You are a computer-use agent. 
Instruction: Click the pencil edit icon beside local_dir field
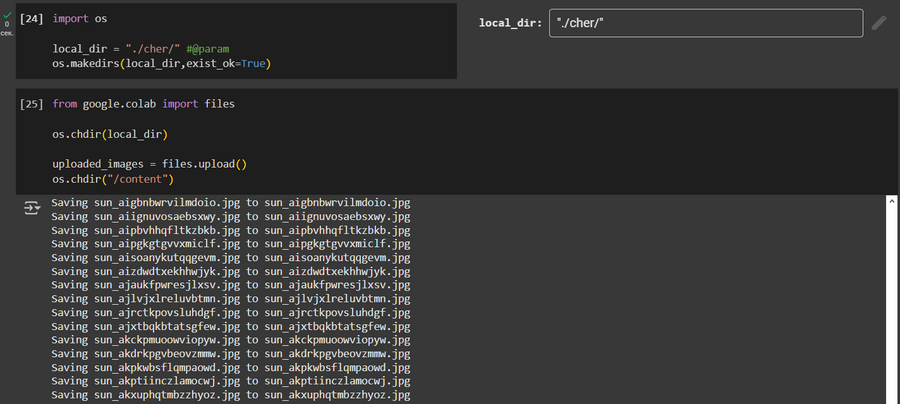(x=879, y=23)
